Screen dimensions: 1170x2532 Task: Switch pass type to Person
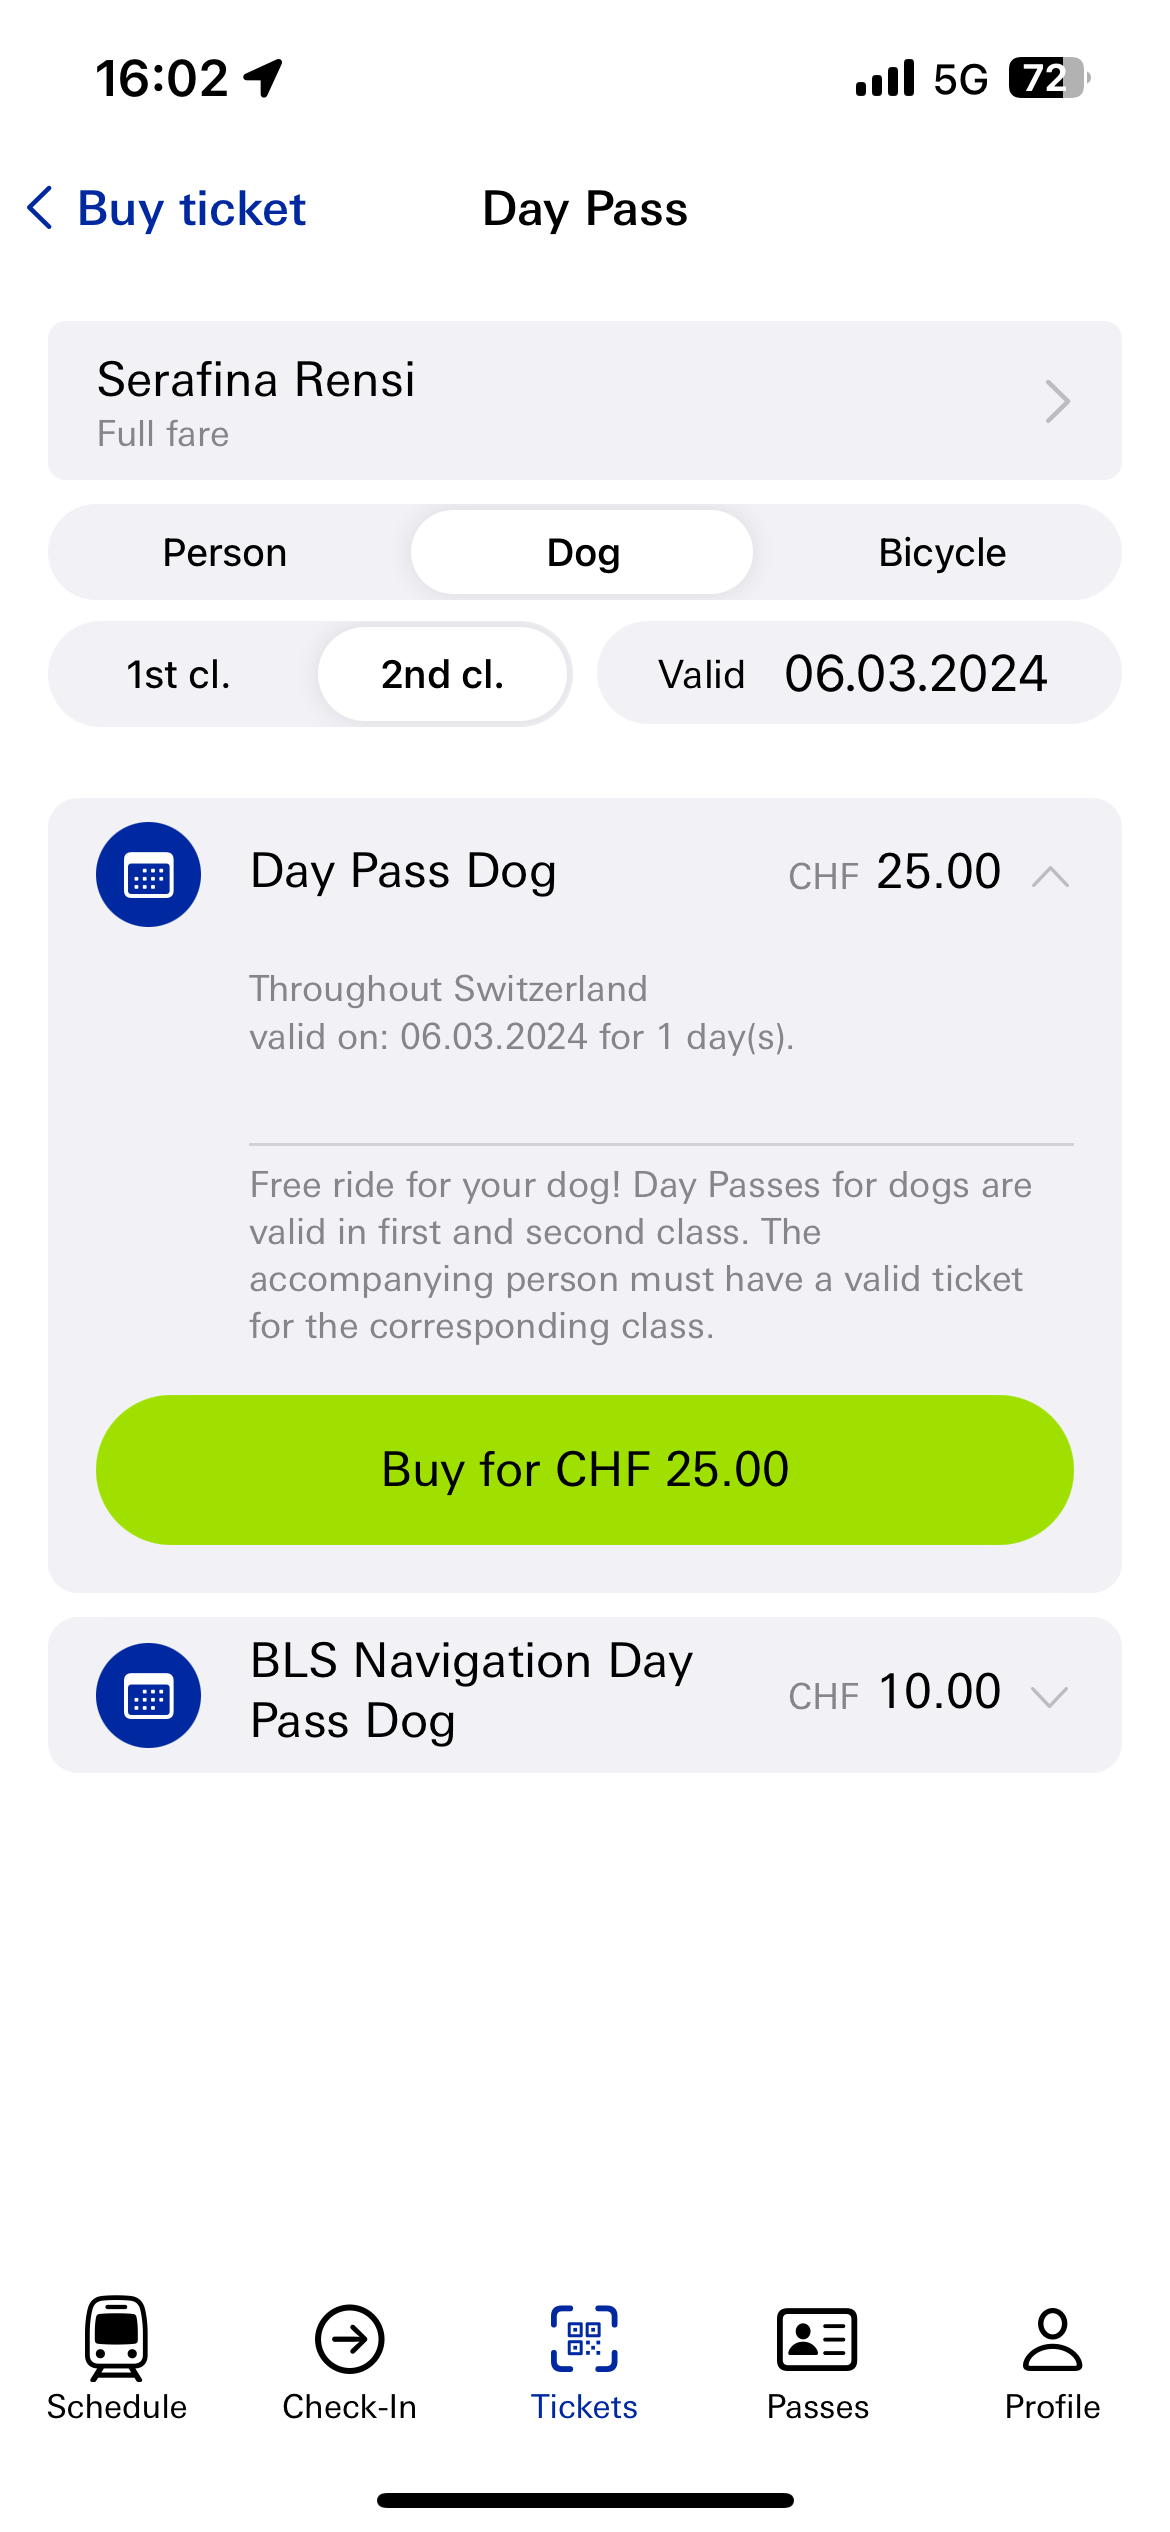[225, 552]
